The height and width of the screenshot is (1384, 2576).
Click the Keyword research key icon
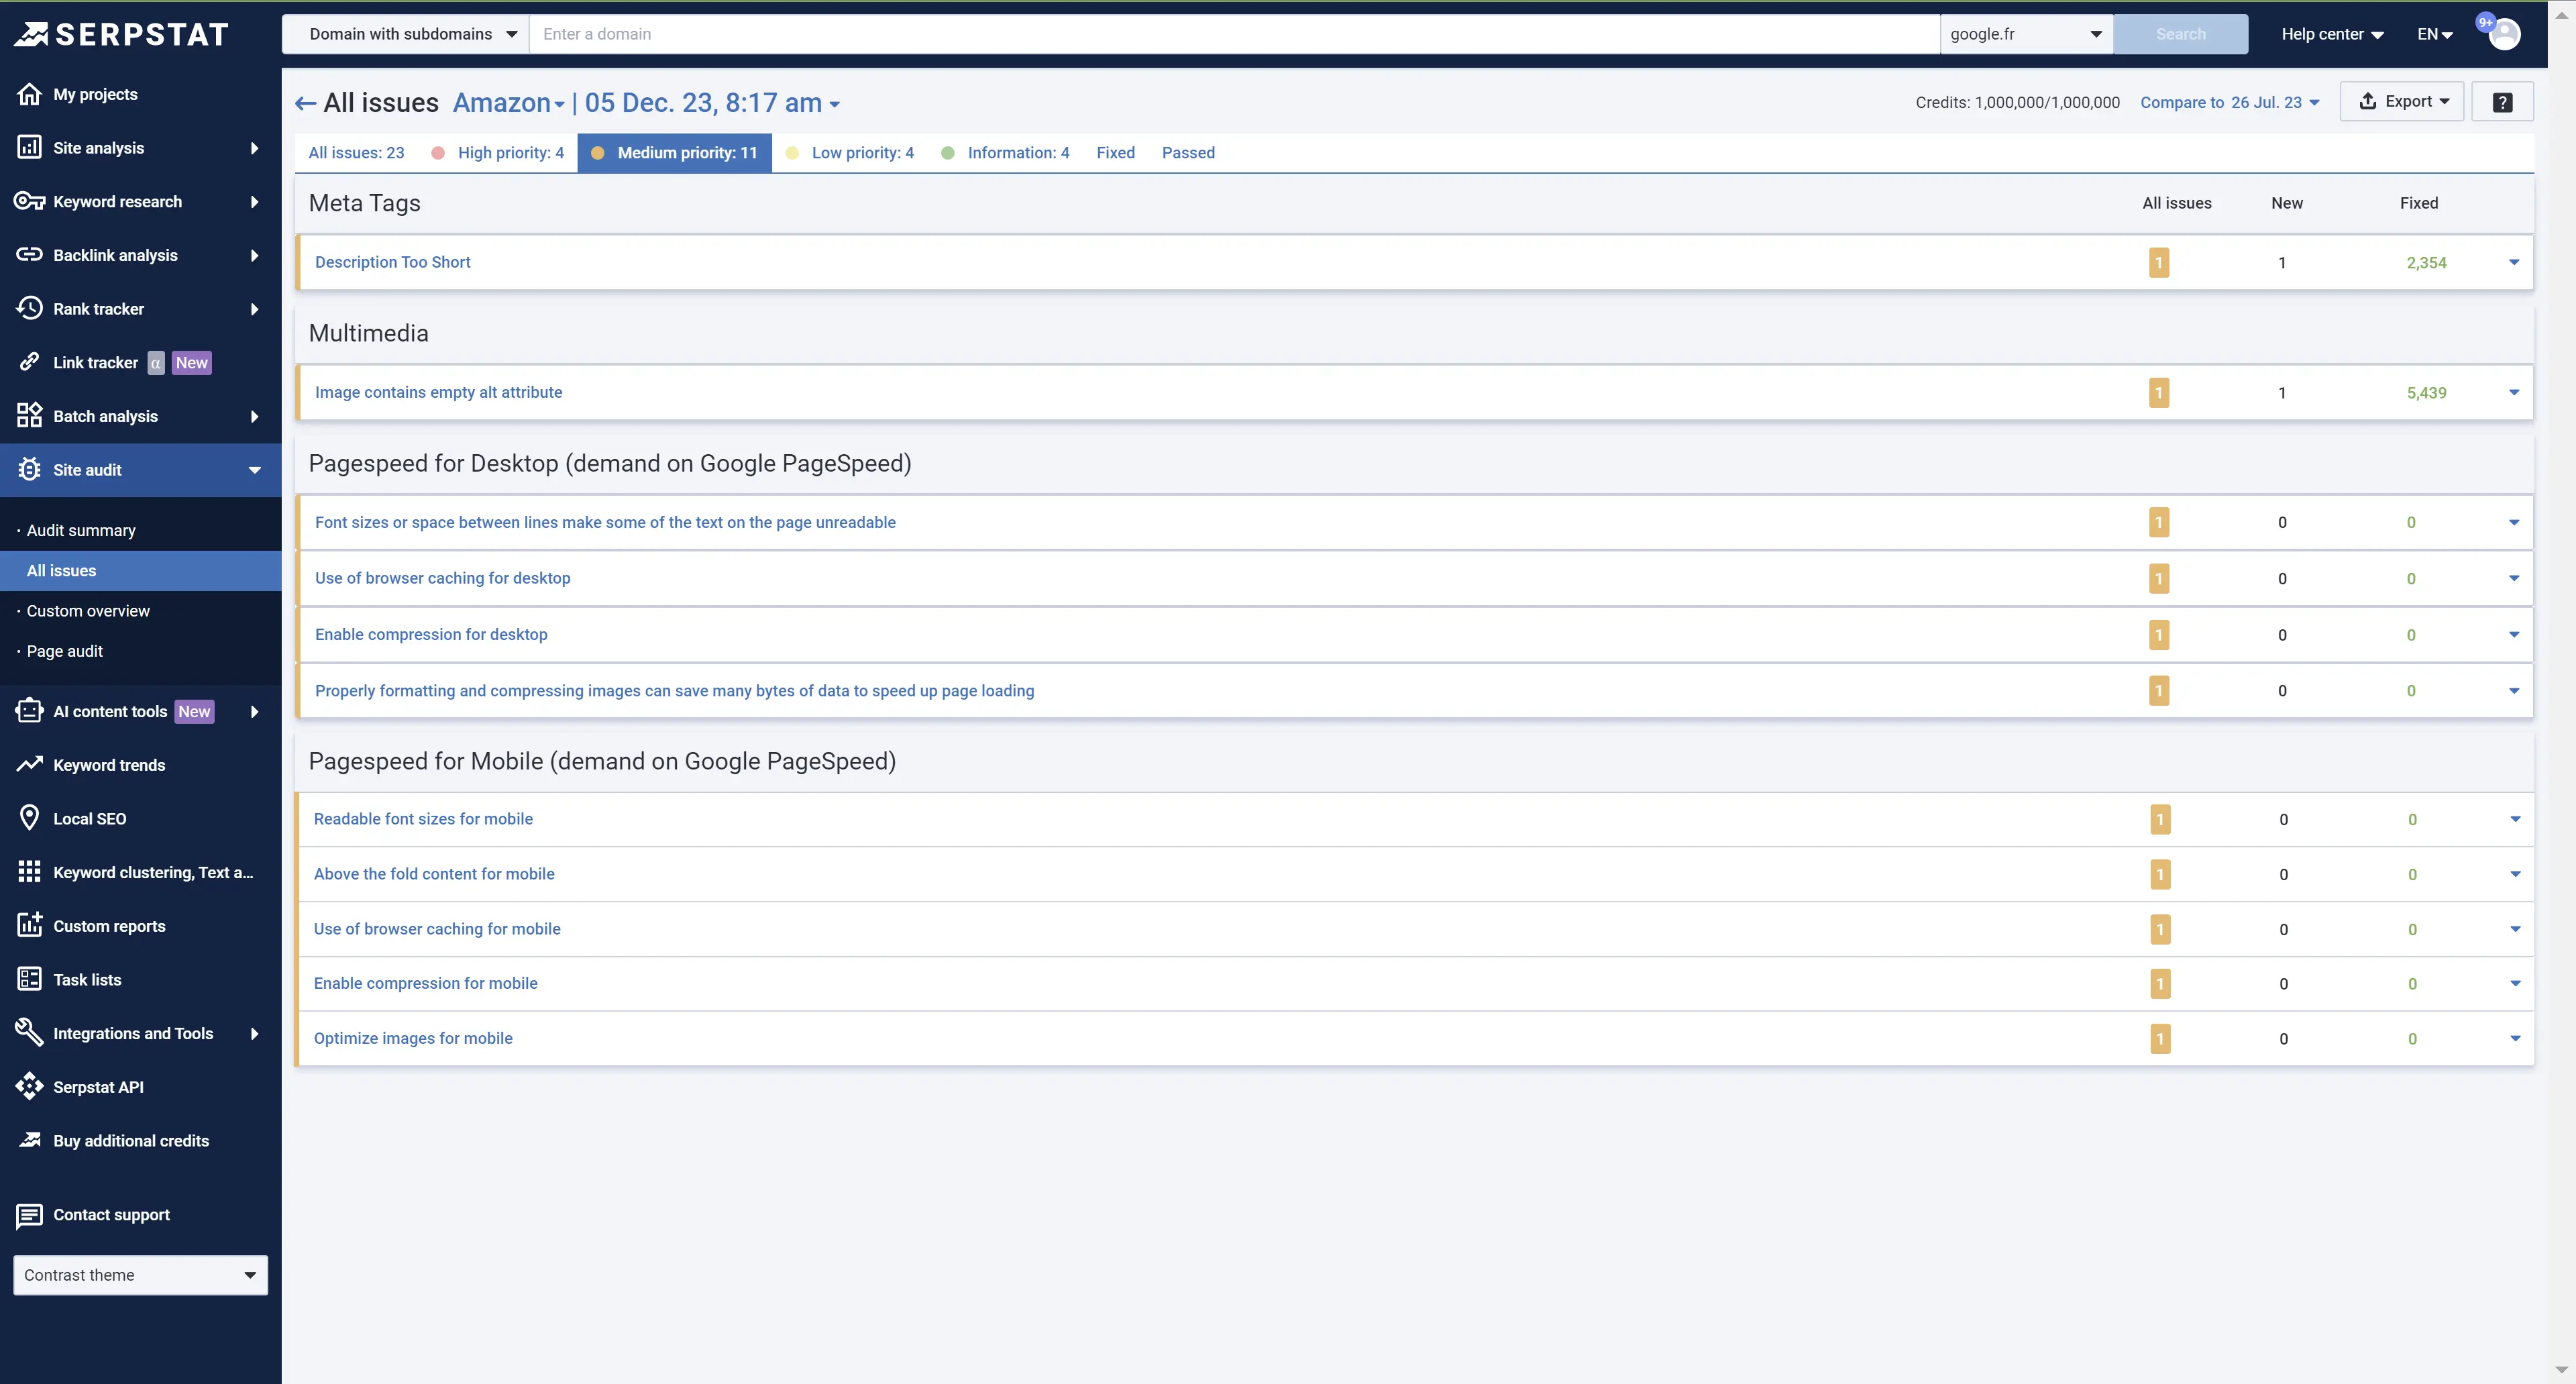coord(29,201)
